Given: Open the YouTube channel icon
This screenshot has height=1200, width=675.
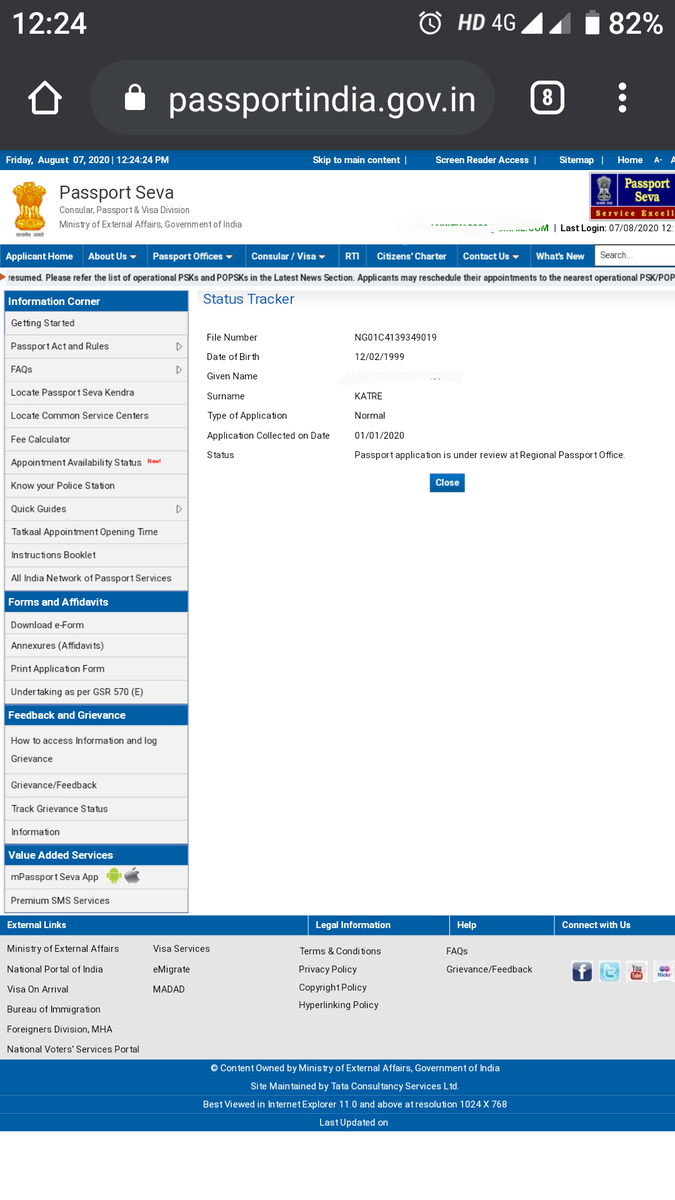Looking at the screenshot, I should point(637,971).
